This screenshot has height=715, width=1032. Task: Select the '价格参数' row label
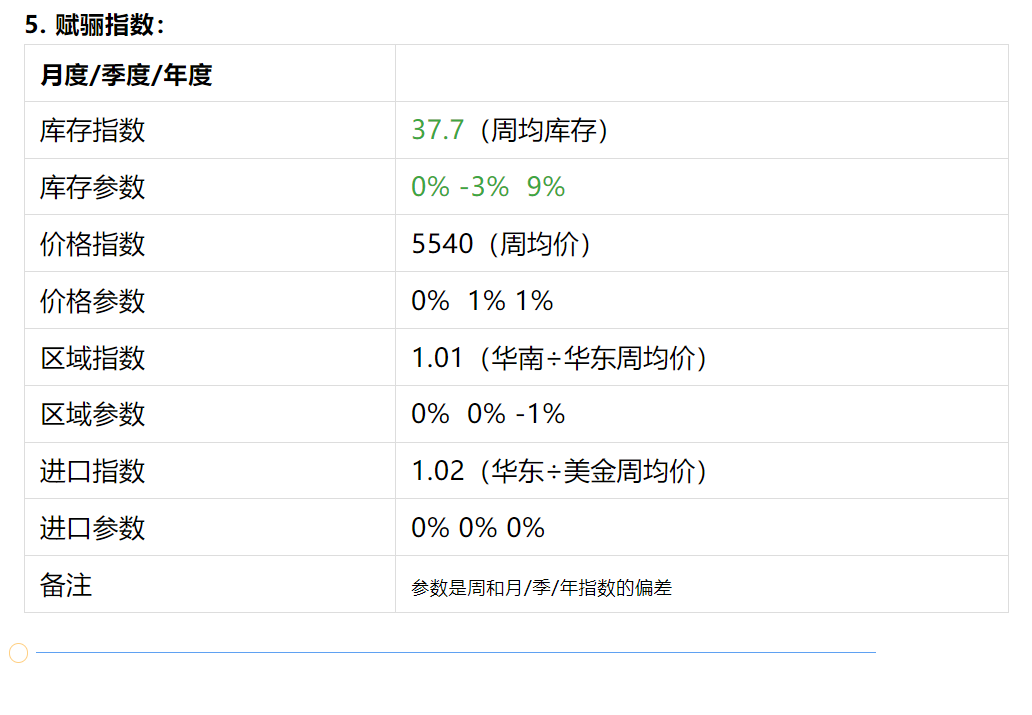tap(92, 301)
